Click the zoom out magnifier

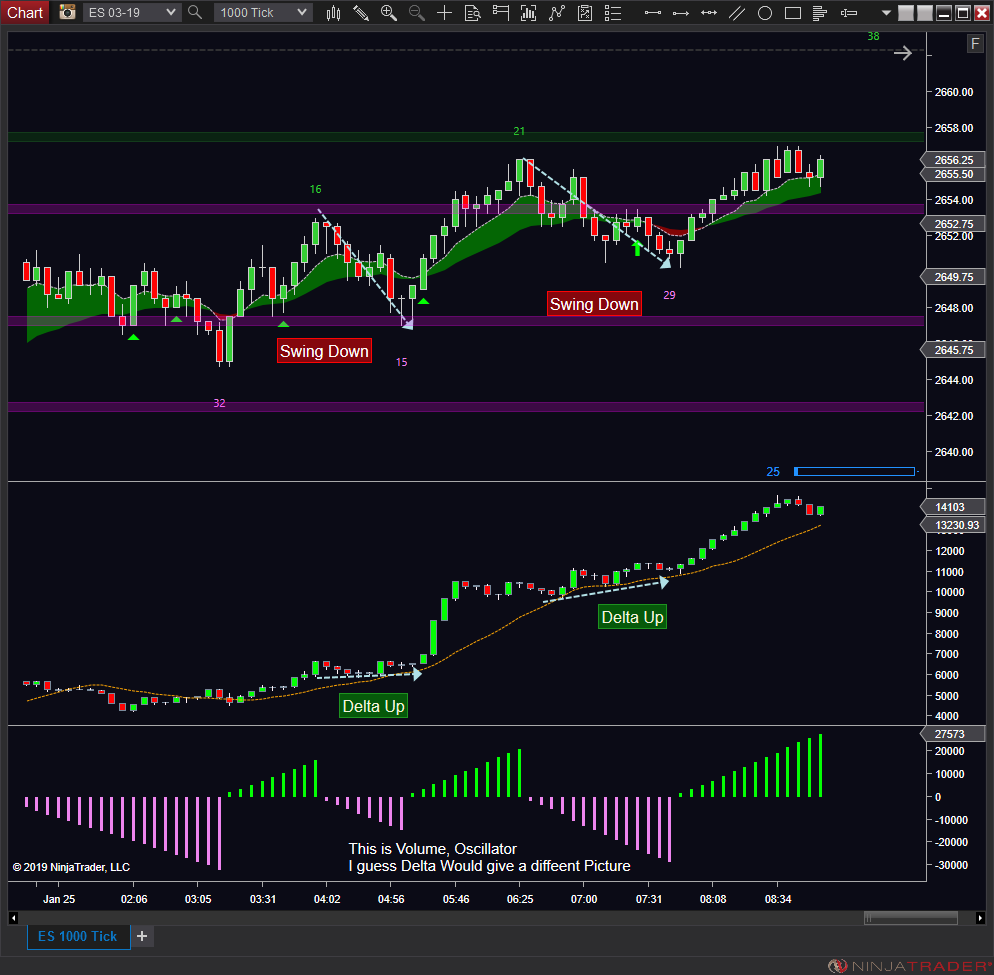[416, 13]
